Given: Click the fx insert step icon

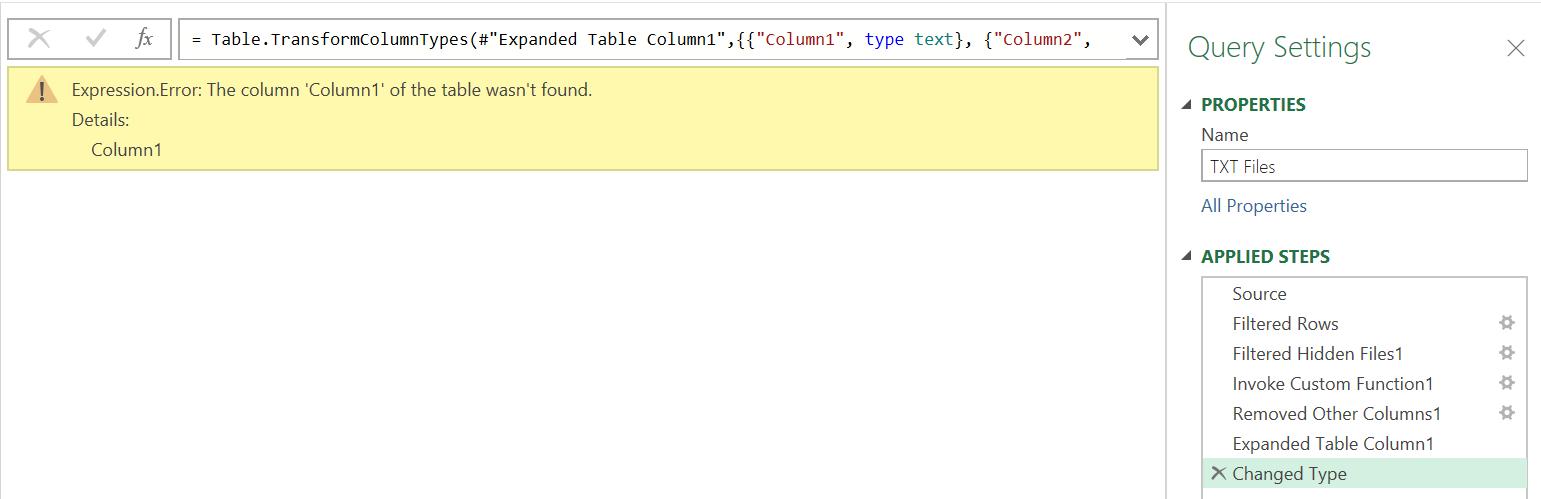Looking at the screenshot, I should (144, 39).
